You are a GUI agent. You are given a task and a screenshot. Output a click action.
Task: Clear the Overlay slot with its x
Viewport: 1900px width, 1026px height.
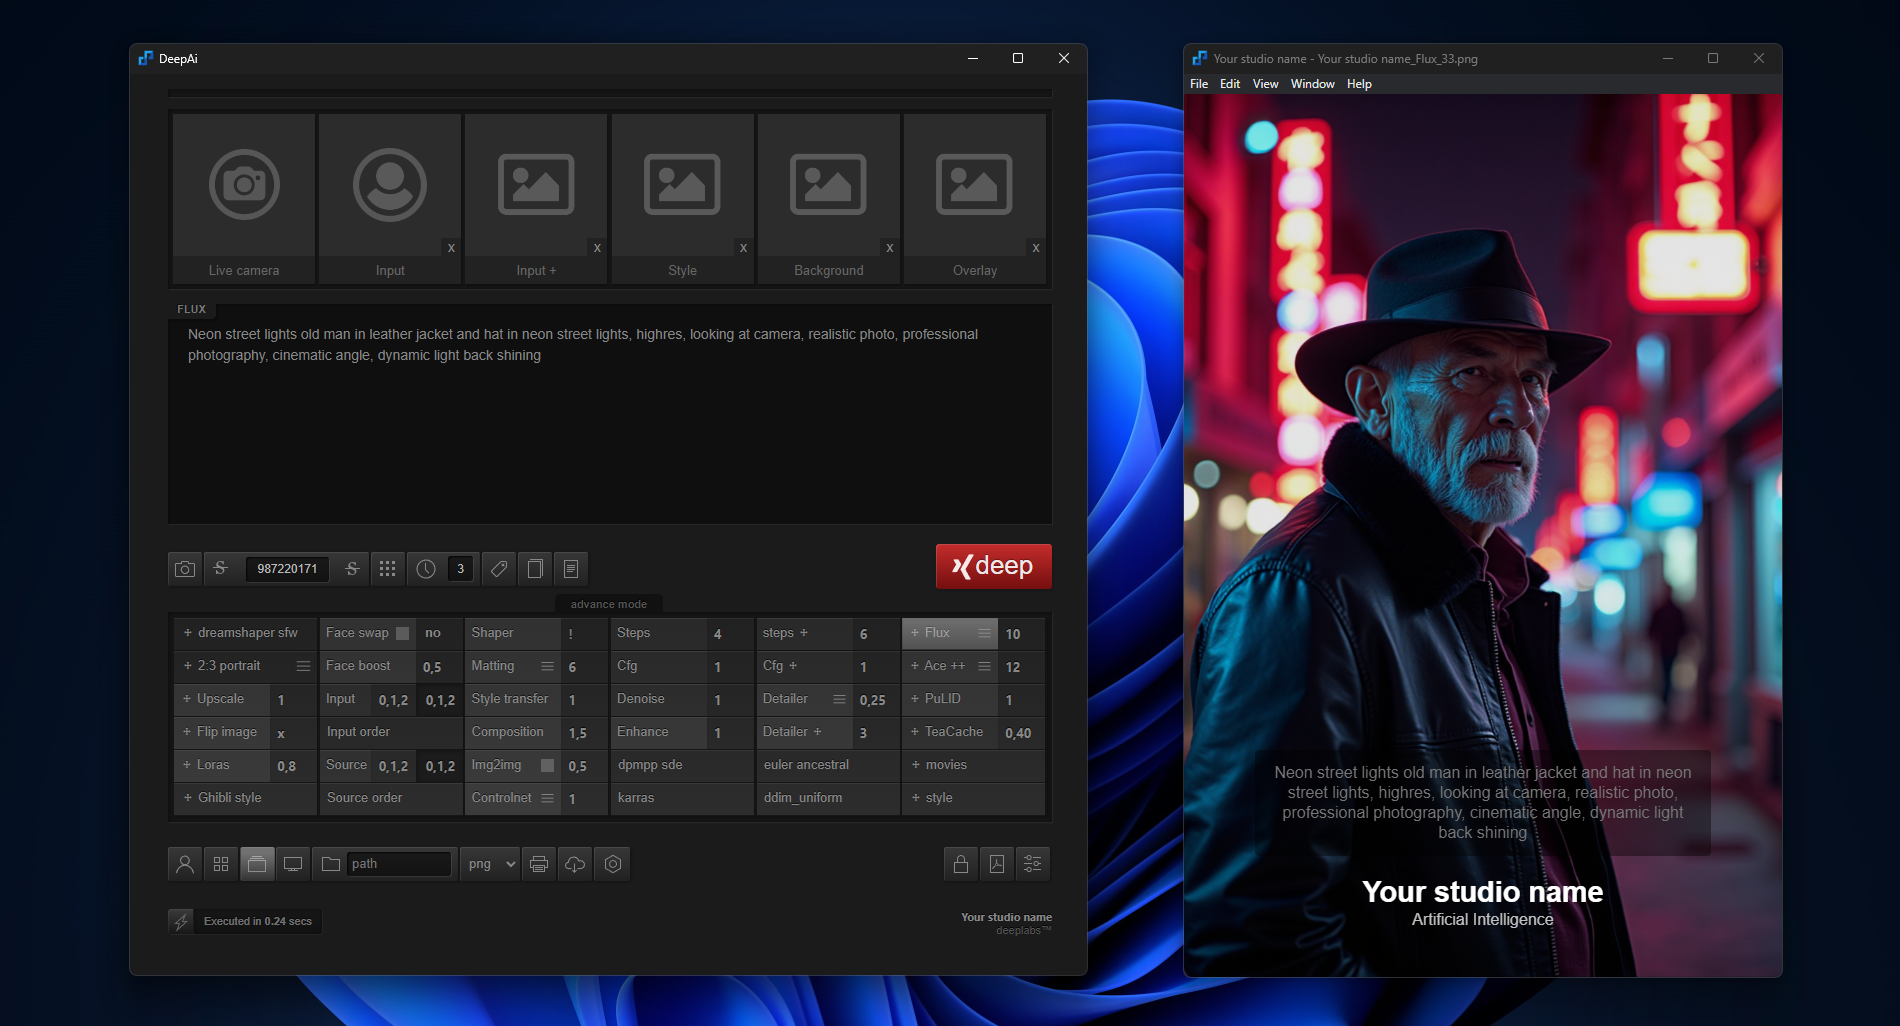point(1036,248)
